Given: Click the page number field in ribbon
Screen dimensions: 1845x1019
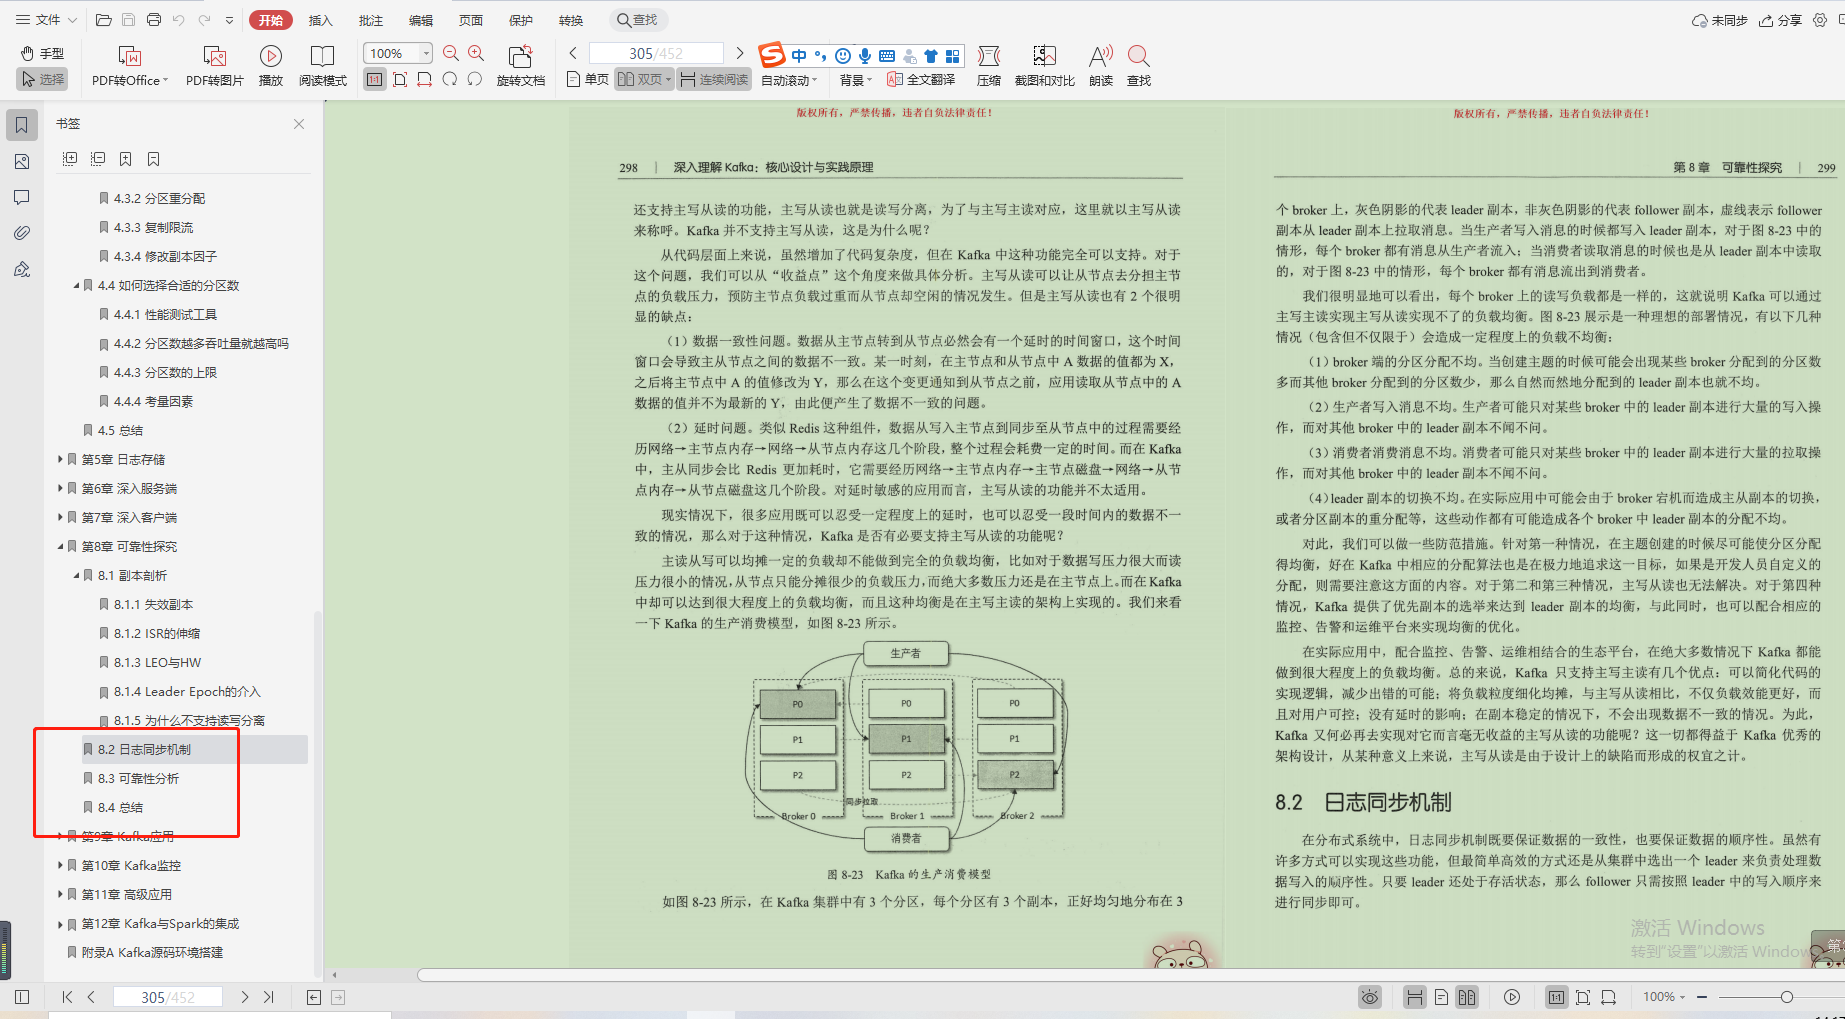Looking at the screenshot, I should pos(656,53).
